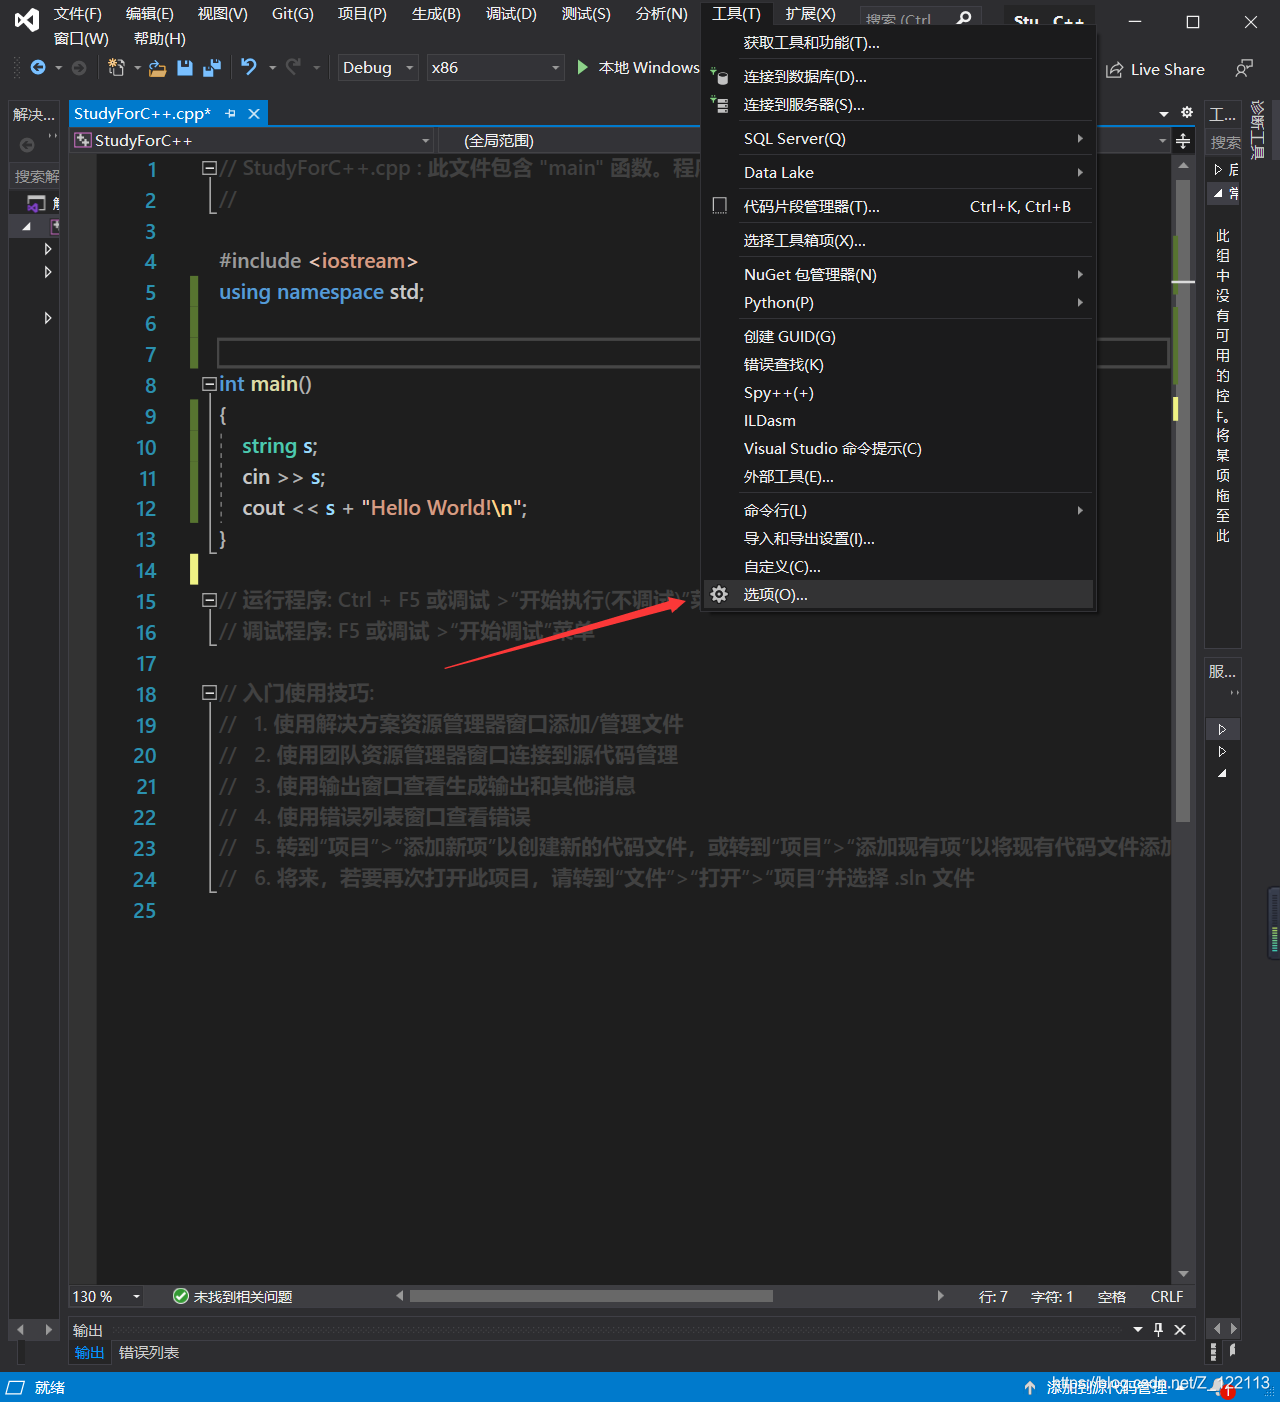This screenshot has width=1280, height=1402.
Task: Open the 扩展(X) menu
Action: pyautogui.click(x=811, y=14)
